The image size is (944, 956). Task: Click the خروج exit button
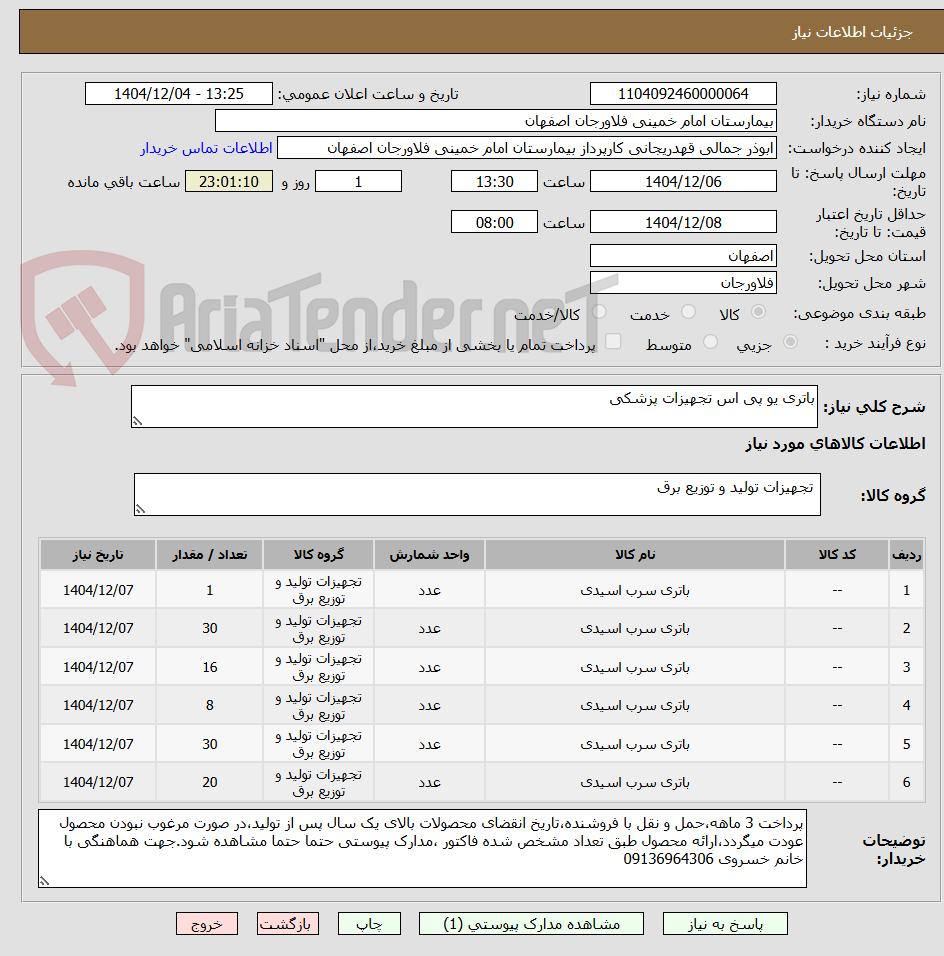click(x=207, y=924)
